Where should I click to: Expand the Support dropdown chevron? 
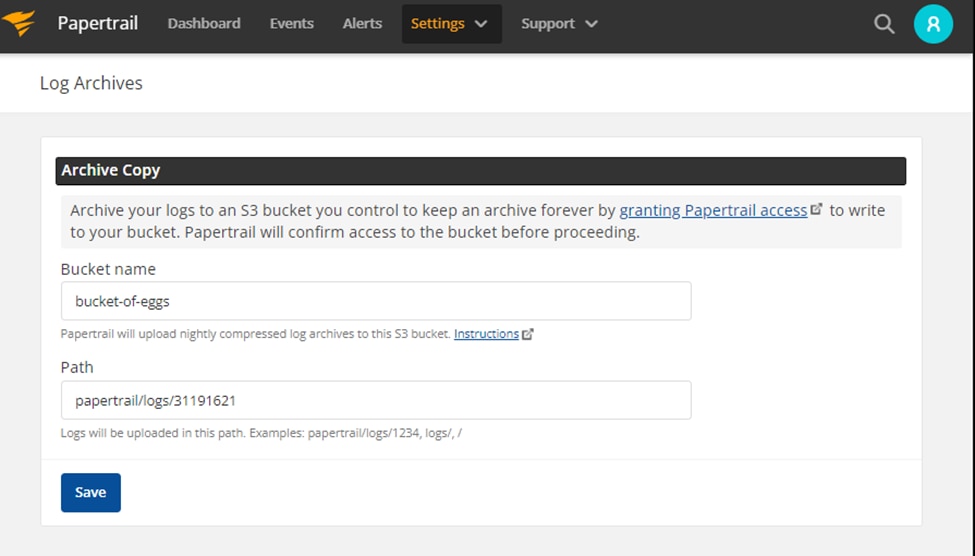pos(591,24)
